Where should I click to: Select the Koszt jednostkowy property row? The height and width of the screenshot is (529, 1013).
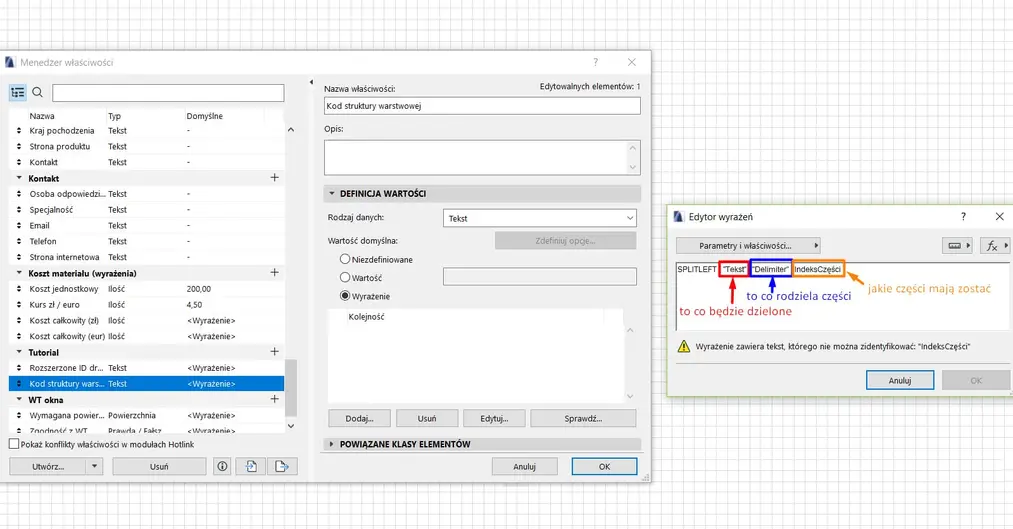pyautogui.click(x=147, y=289)
